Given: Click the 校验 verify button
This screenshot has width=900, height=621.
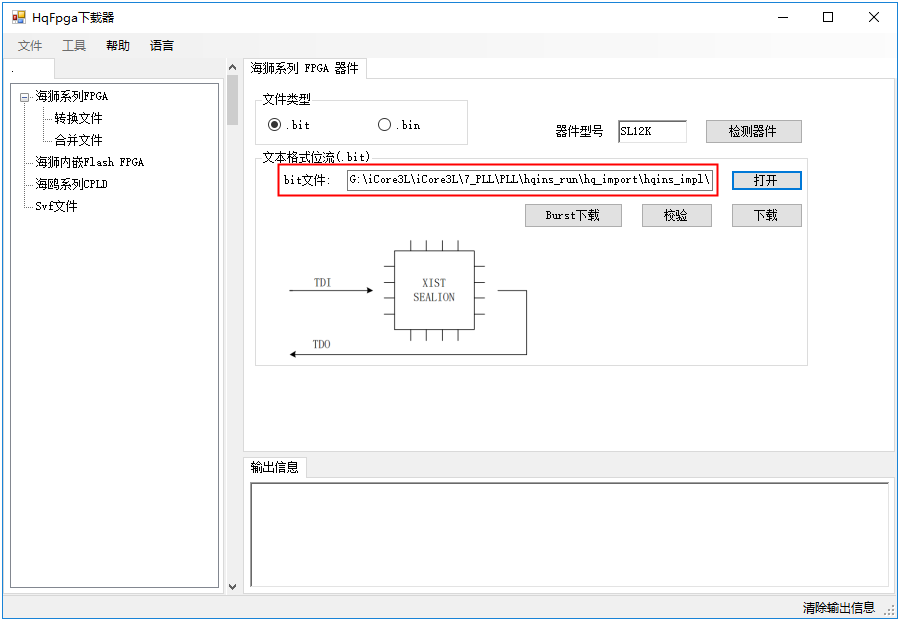Looking at the screenshot, I should (x=676, y=215).
